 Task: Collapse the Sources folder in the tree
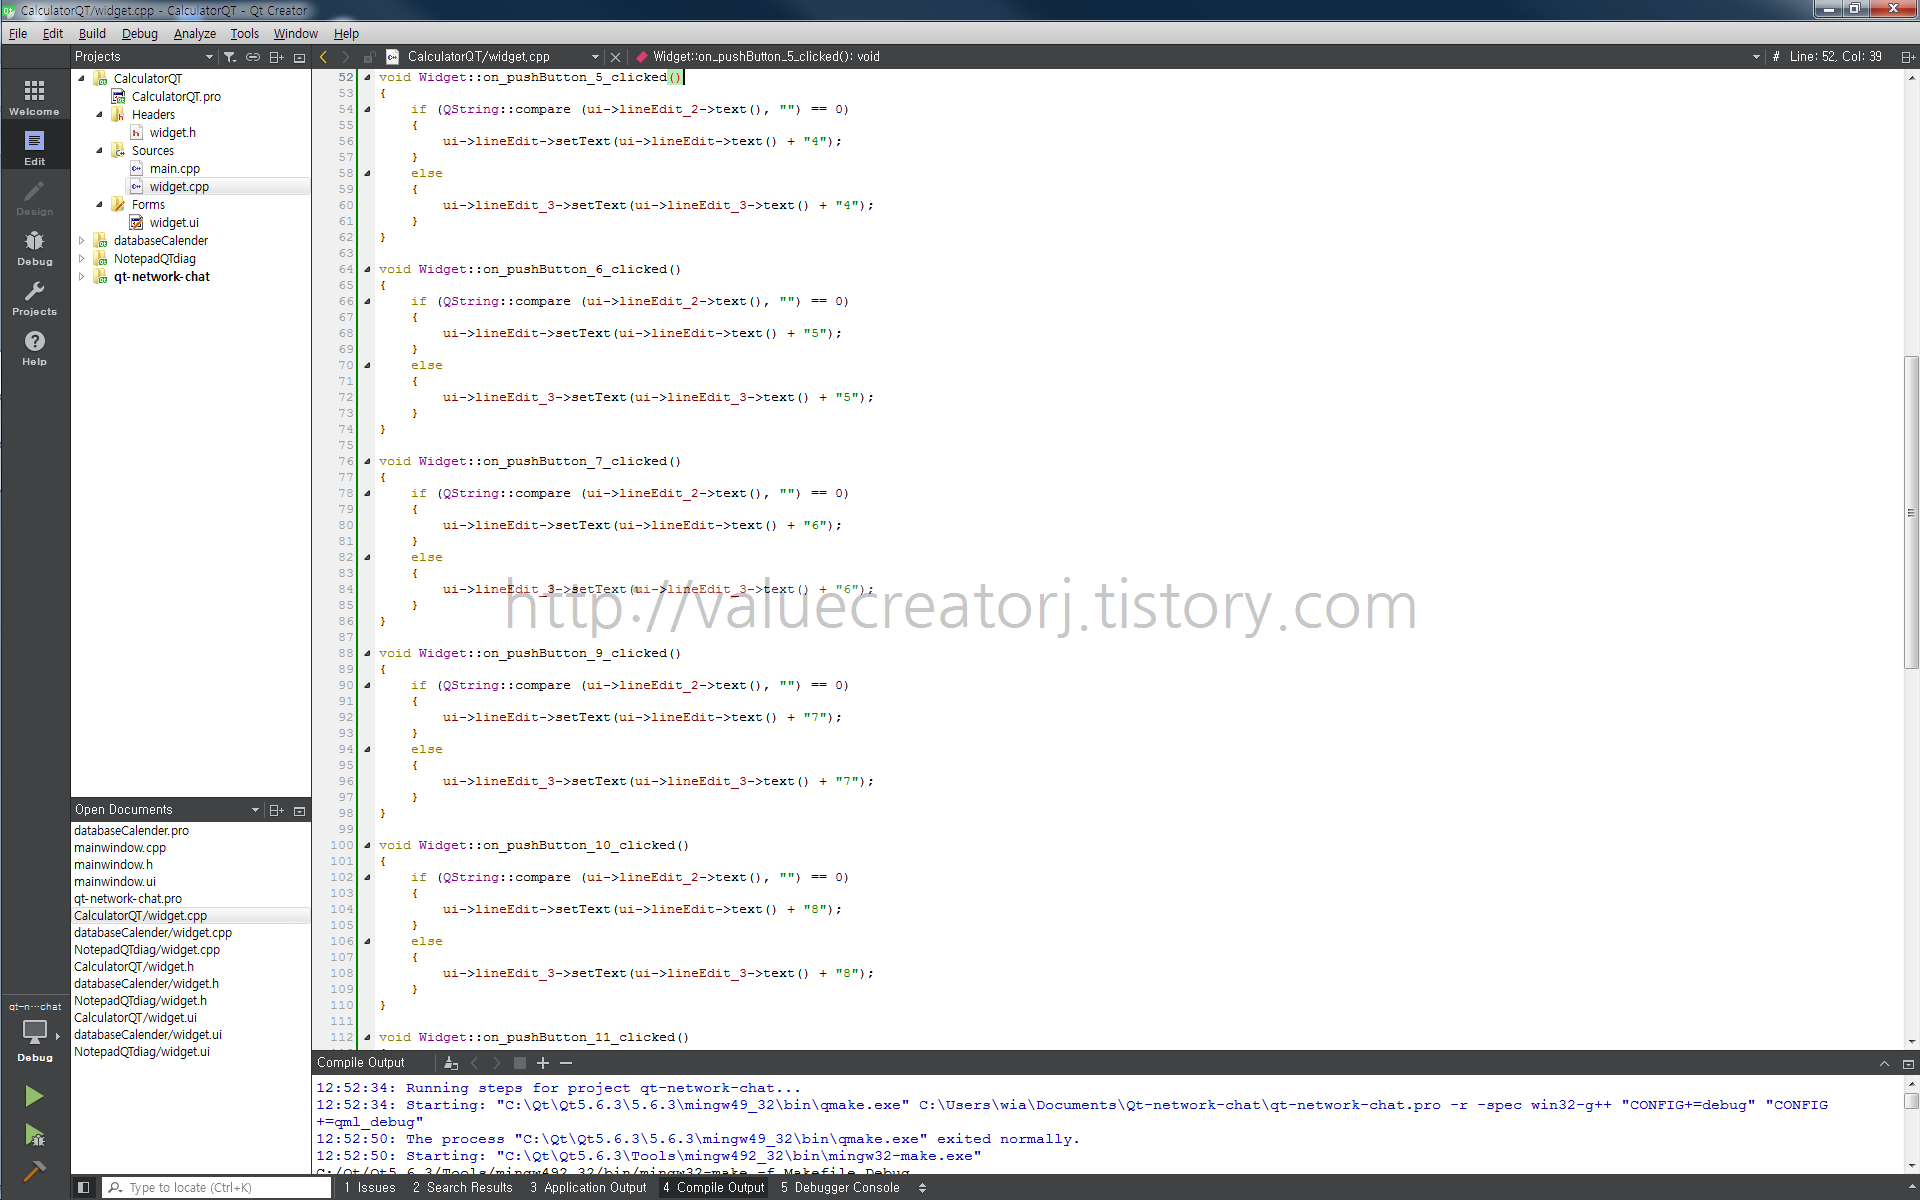99,151
